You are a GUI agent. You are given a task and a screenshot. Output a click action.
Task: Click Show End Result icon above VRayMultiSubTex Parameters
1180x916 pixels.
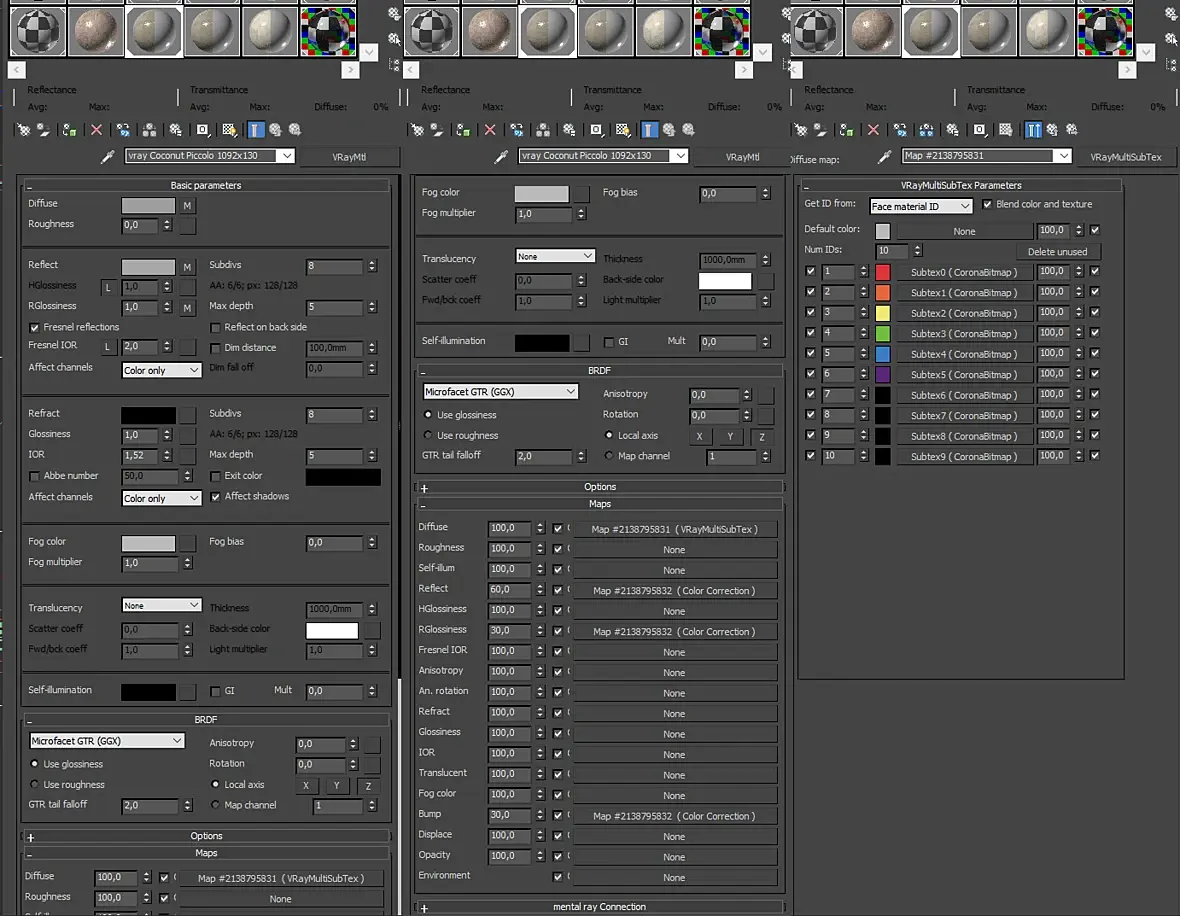[x=1034, y=129]
